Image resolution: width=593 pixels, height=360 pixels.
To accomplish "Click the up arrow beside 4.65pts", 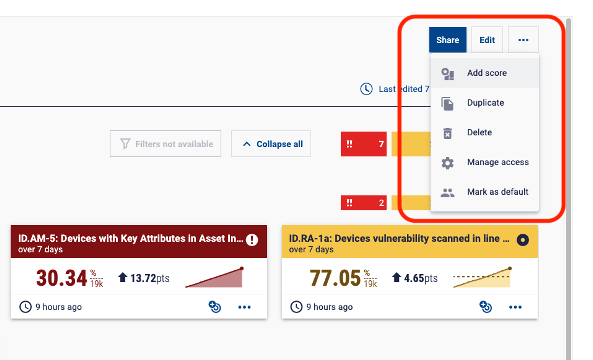I will click(396, 277).
